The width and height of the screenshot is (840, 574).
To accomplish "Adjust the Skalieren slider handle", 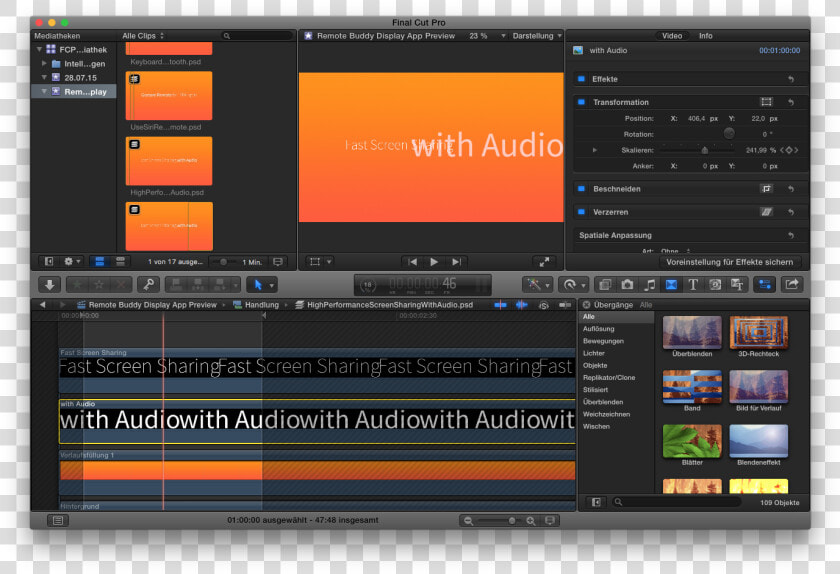I will point(704,150).
